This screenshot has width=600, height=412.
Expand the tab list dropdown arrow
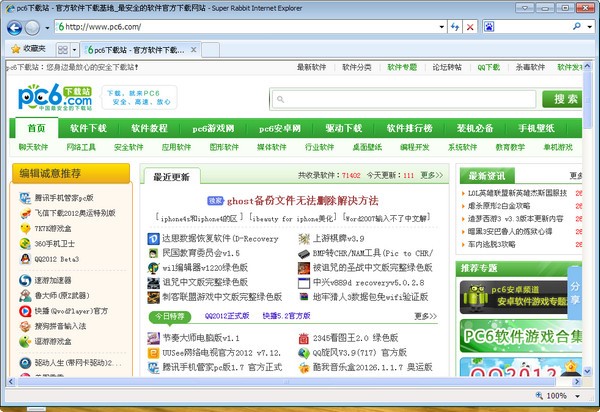(74, 49)
